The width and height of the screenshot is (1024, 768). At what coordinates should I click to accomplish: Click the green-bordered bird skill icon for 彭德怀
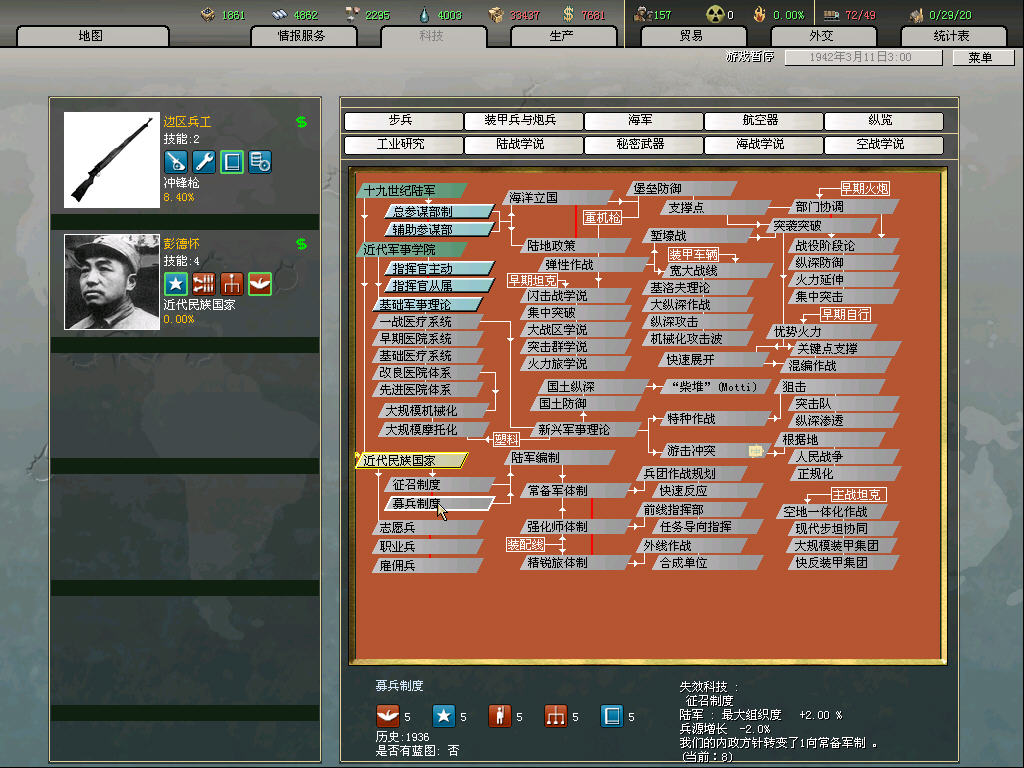260,283
